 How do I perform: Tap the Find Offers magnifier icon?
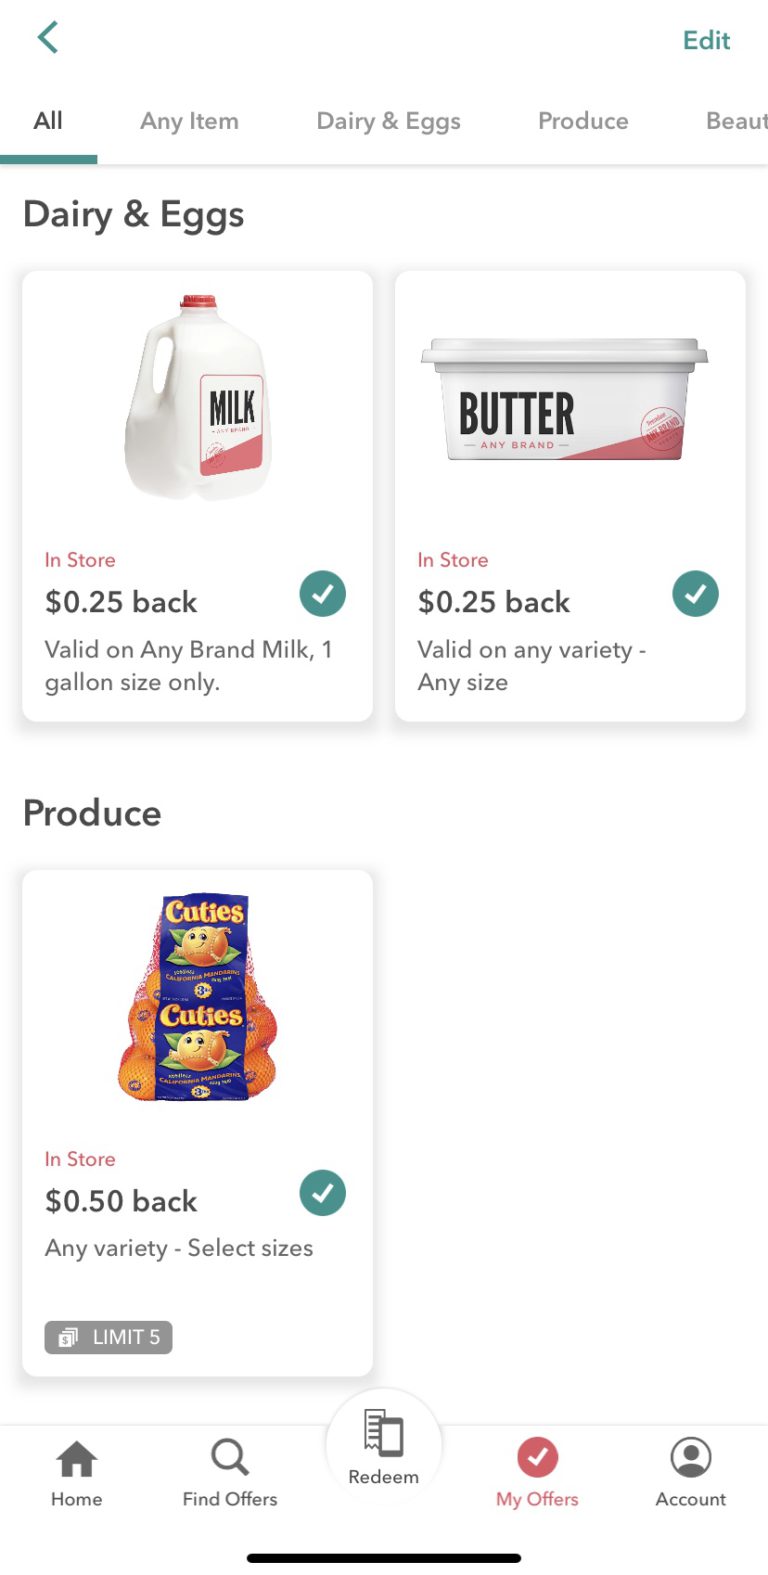[x=230, y=1458]
